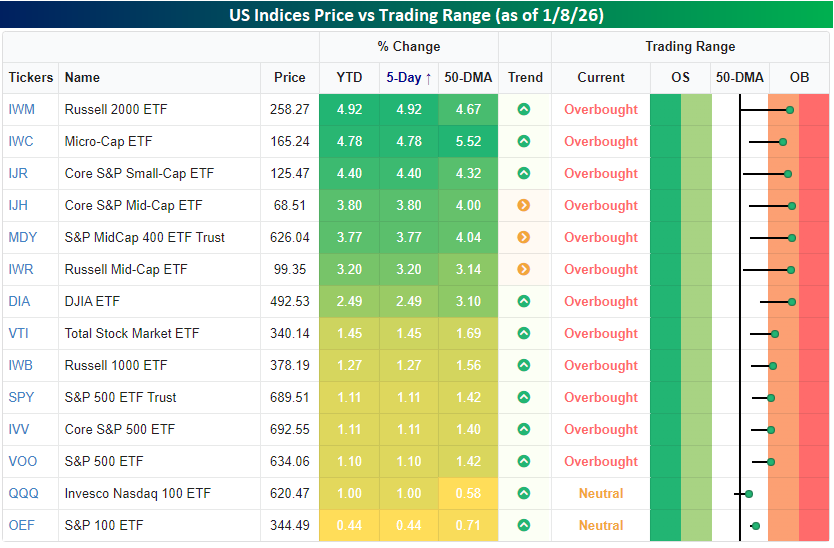Screen dimensions: 834x548
Task: Click the VOO ticker link
Action: point(22,462)
